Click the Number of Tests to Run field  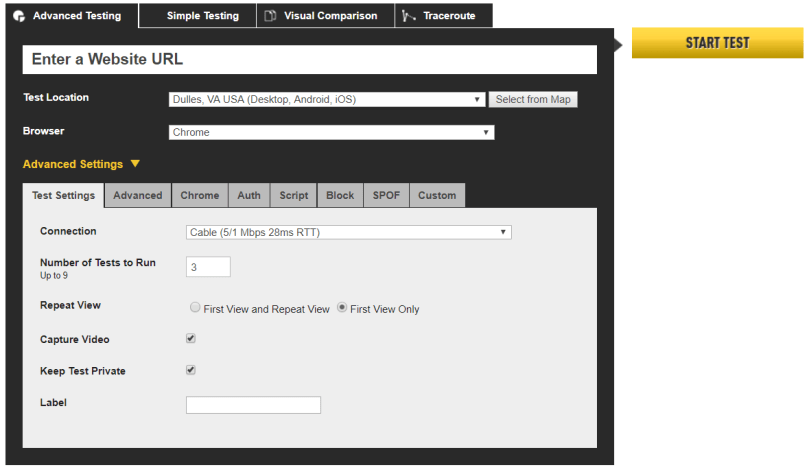click(208, 267)
